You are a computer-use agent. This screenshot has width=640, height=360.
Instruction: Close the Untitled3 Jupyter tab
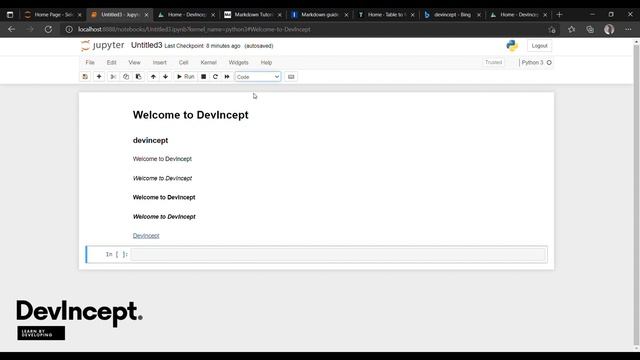[x=146, y=15]
